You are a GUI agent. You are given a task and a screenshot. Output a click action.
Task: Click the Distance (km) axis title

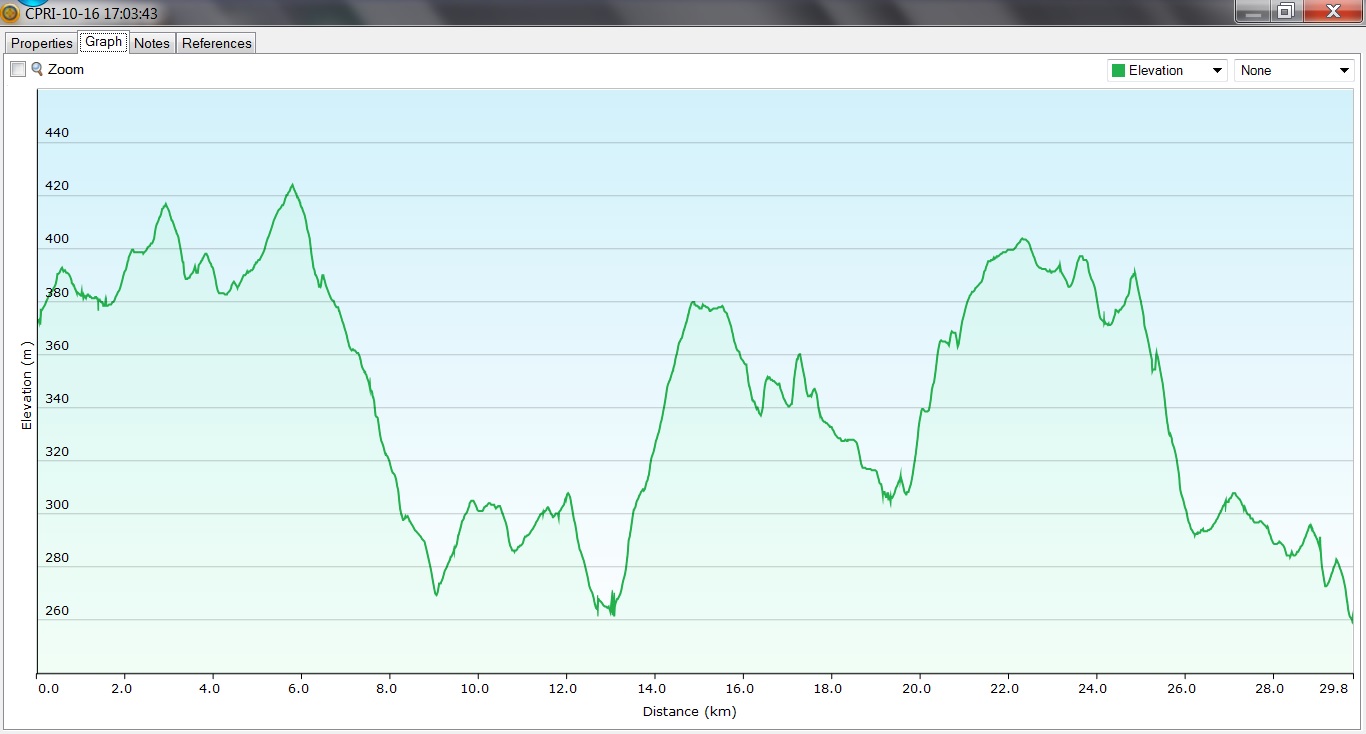point(689,712)
